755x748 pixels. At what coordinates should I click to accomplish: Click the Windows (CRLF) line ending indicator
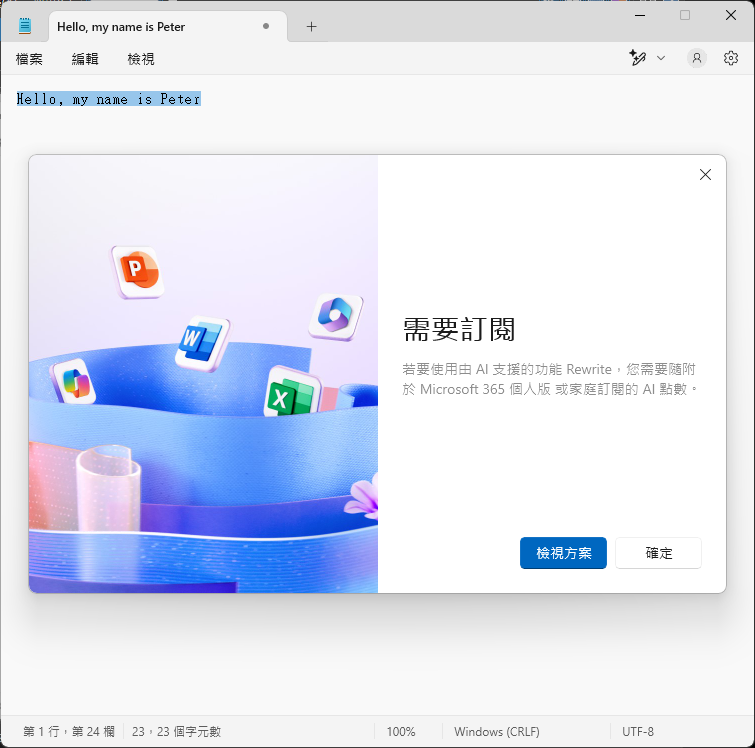(496, 732)
